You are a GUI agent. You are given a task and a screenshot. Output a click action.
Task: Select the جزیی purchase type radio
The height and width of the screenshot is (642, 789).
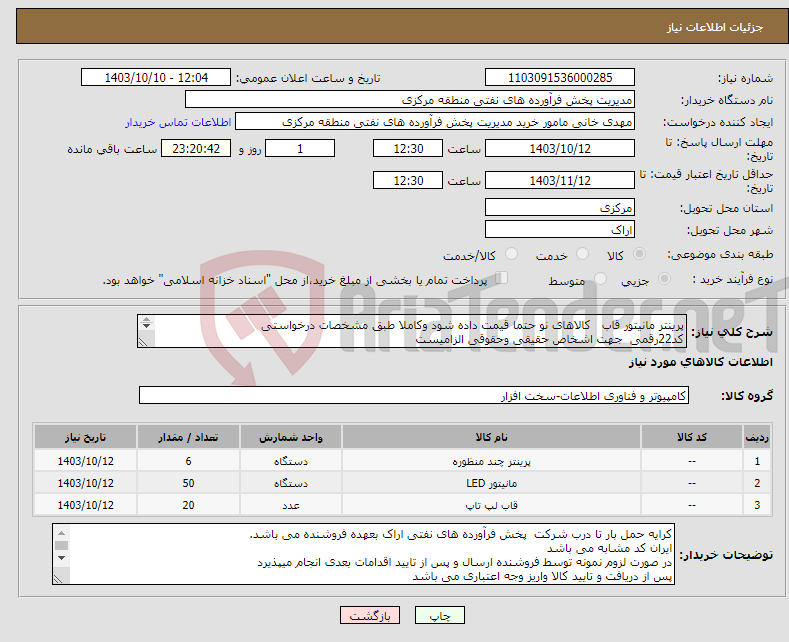664,278
